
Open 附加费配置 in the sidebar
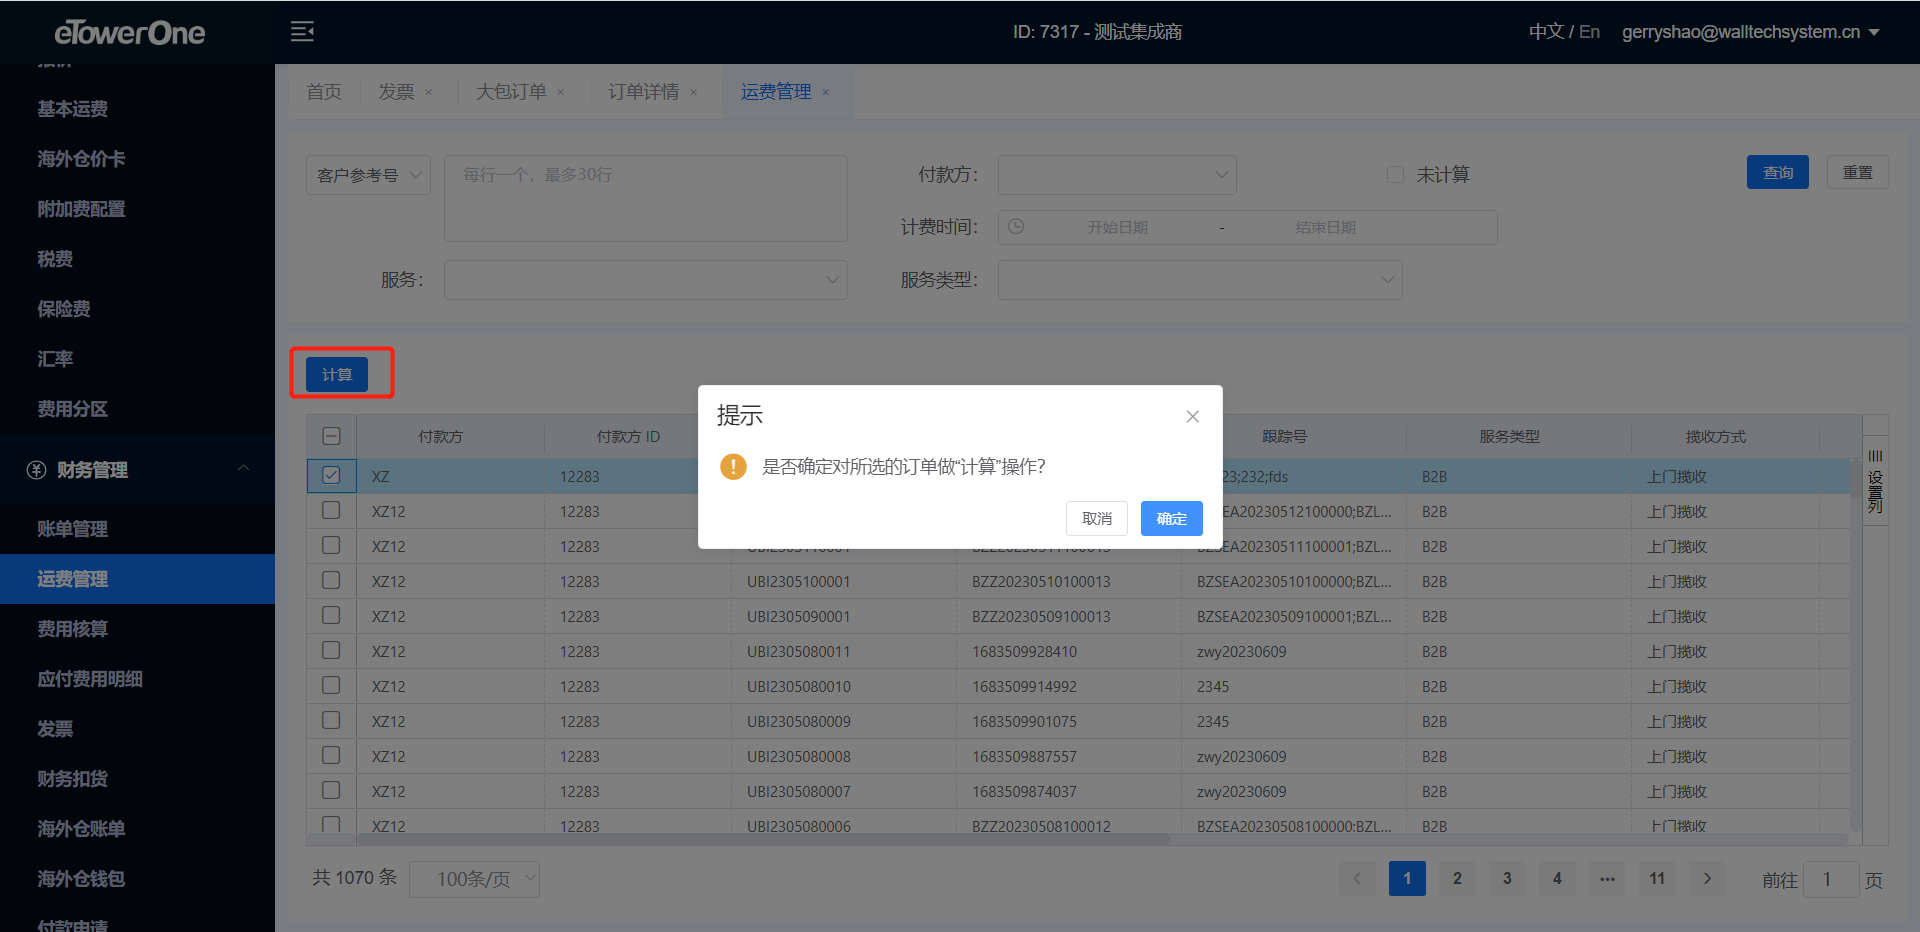tap(137, 209)
